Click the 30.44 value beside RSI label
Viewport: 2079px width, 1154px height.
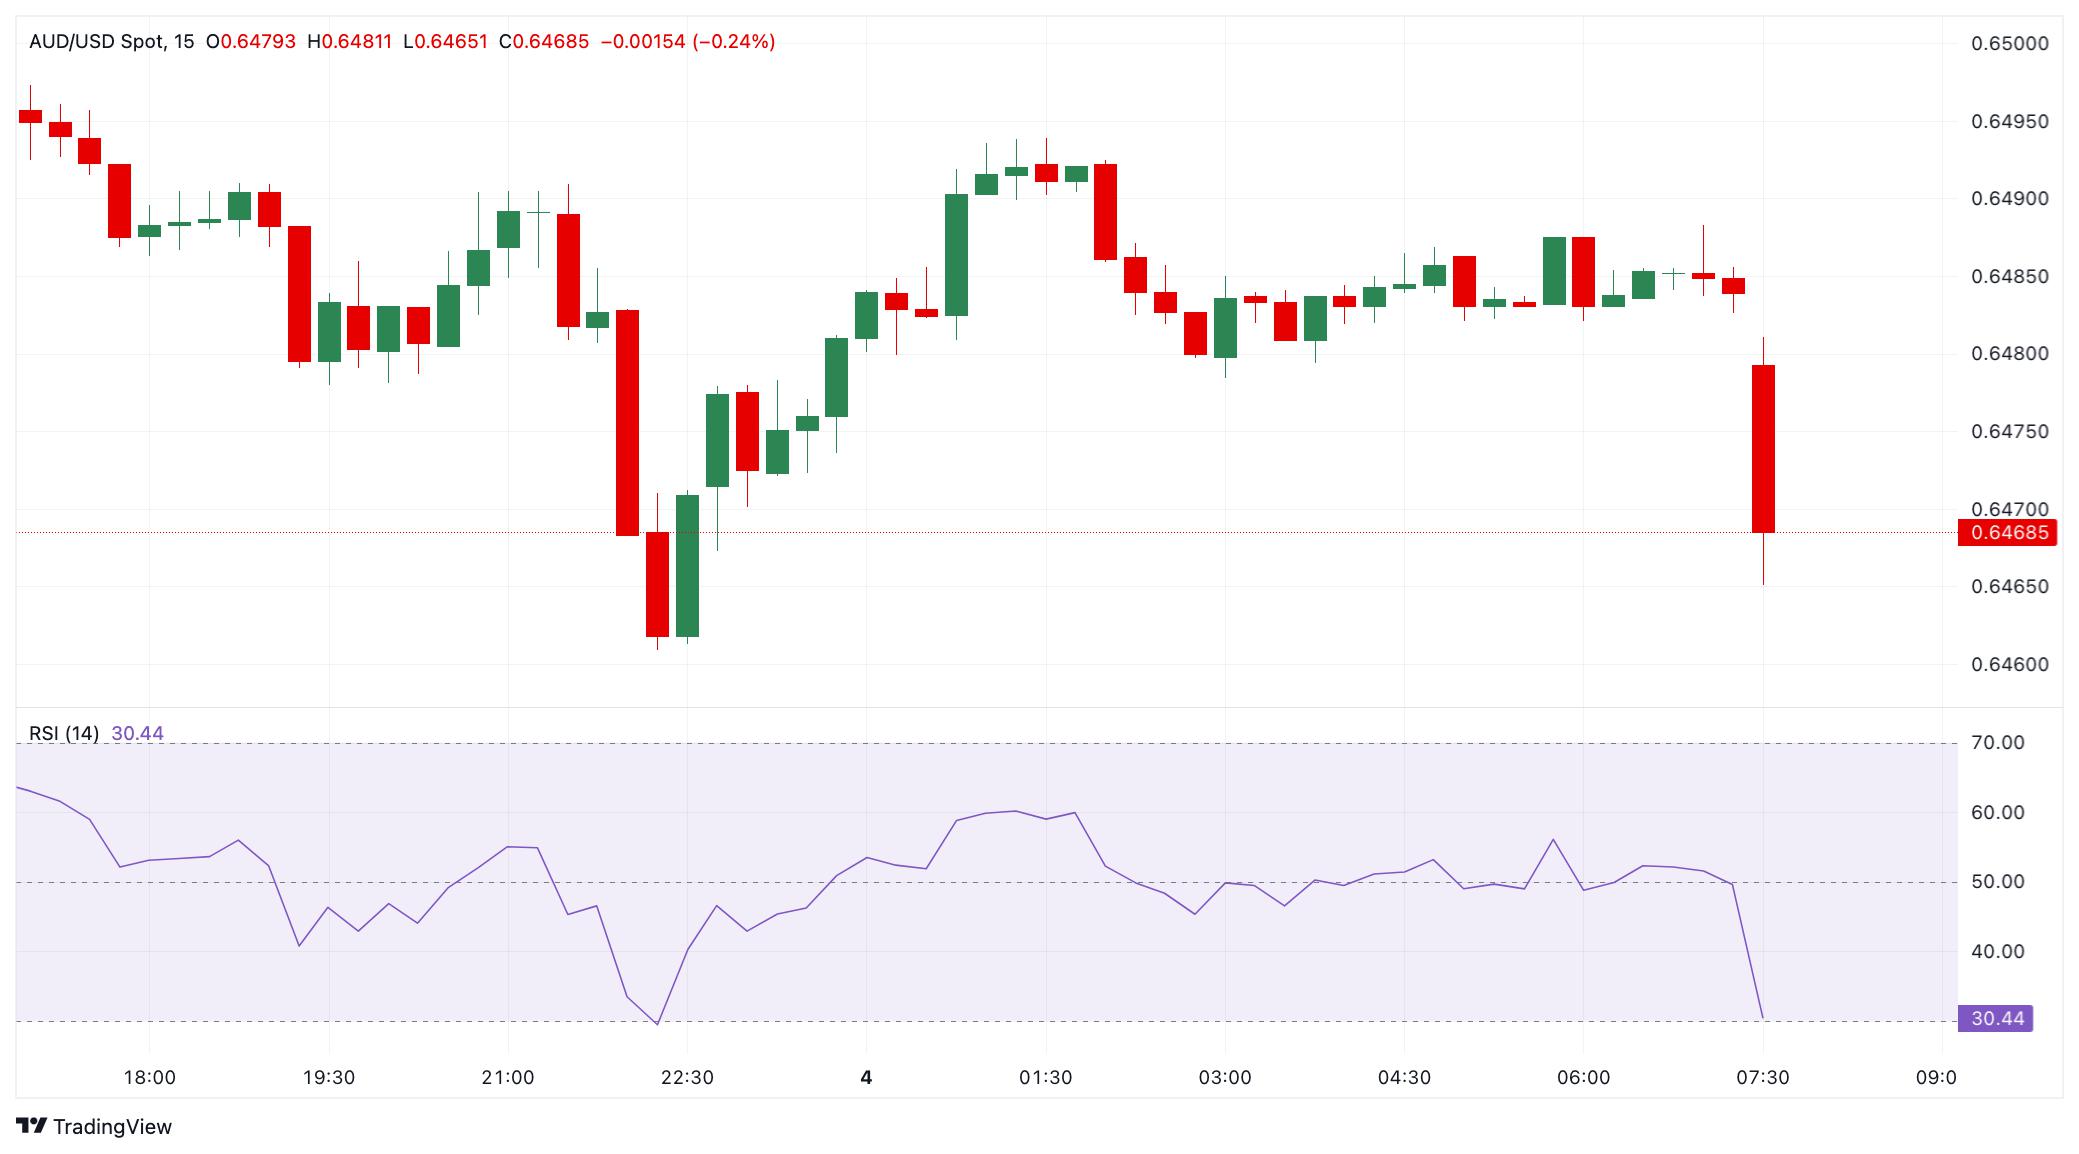(x=137, y=733)
